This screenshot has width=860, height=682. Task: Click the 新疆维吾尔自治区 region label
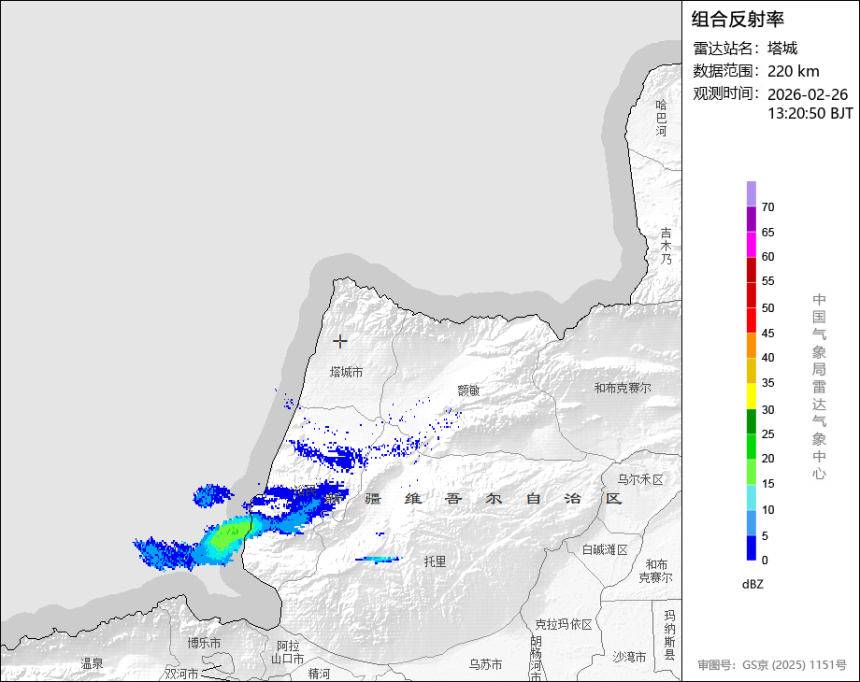[x=473, y=498]
